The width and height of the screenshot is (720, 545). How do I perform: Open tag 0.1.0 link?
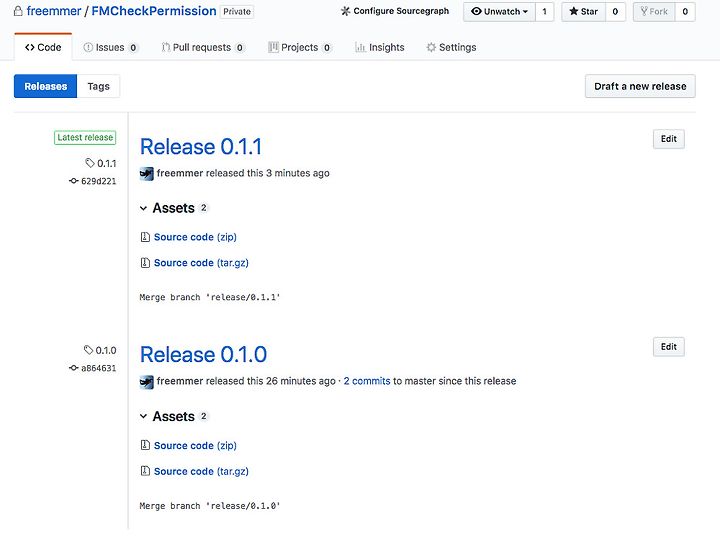(x=106, y=350)
